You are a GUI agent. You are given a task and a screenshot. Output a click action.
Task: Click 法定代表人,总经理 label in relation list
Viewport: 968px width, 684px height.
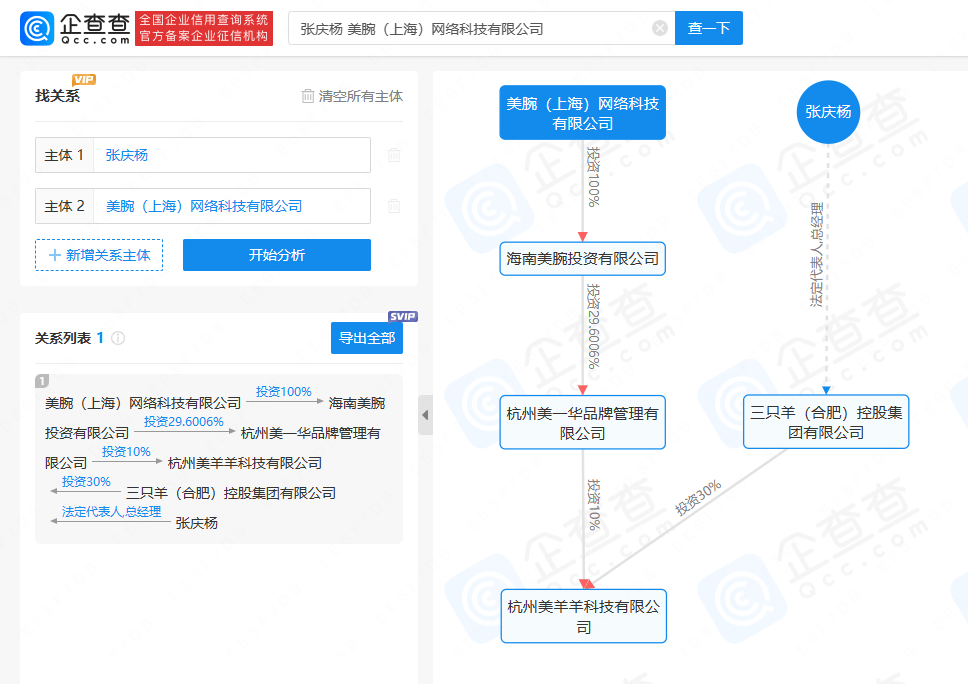[x=111, y=512]
